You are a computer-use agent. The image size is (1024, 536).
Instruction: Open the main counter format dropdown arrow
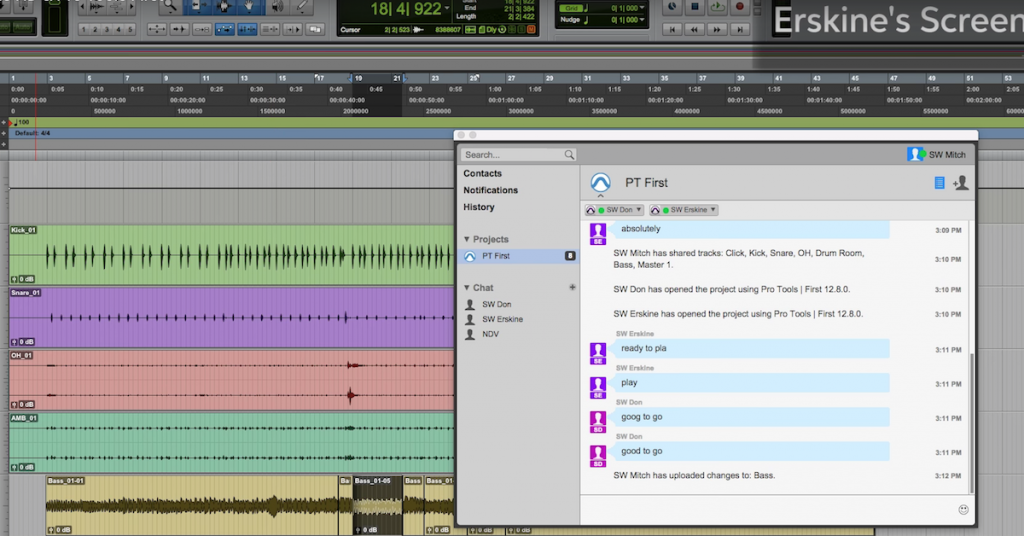pos(446,8)
